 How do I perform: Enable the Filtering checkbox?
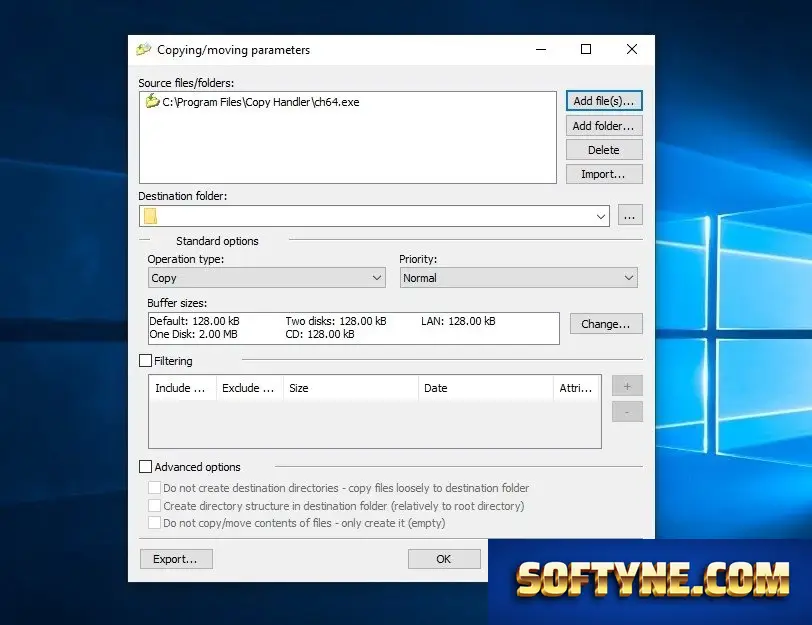tap(146, 361)
